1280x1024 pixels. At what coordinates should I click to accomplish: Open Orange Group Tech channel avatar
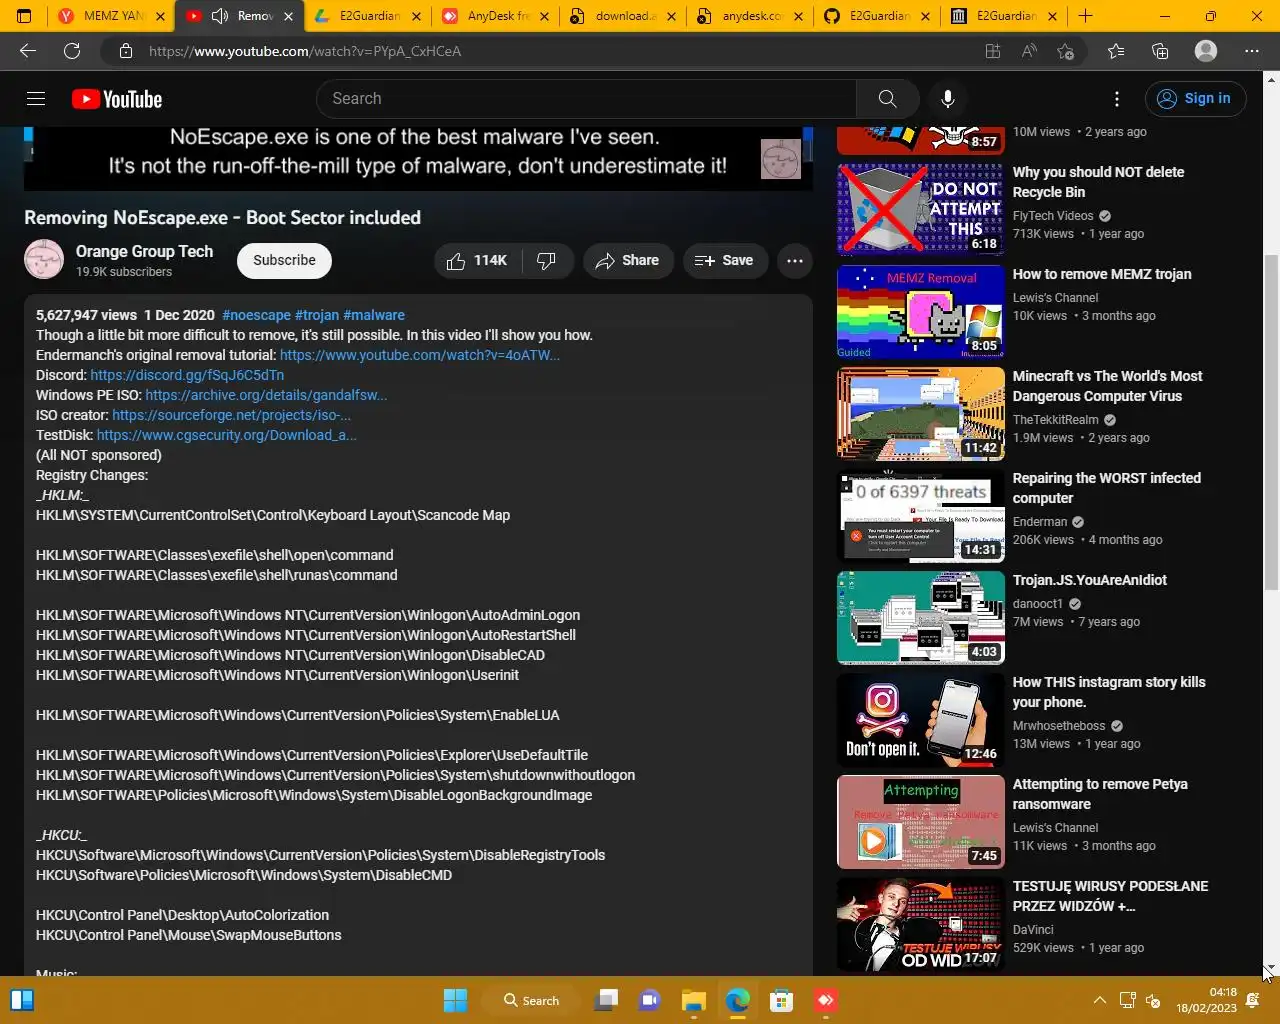44,260
